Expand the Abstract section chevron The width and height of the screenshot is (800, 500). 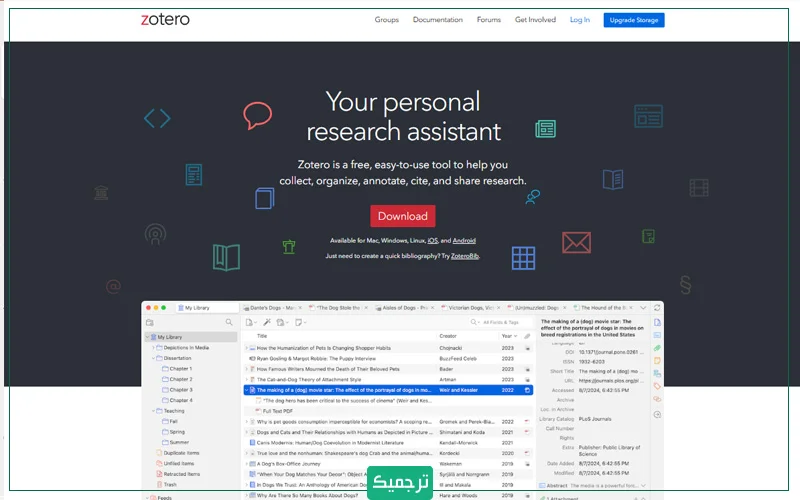pyautogui.click(x=643, y=485)
